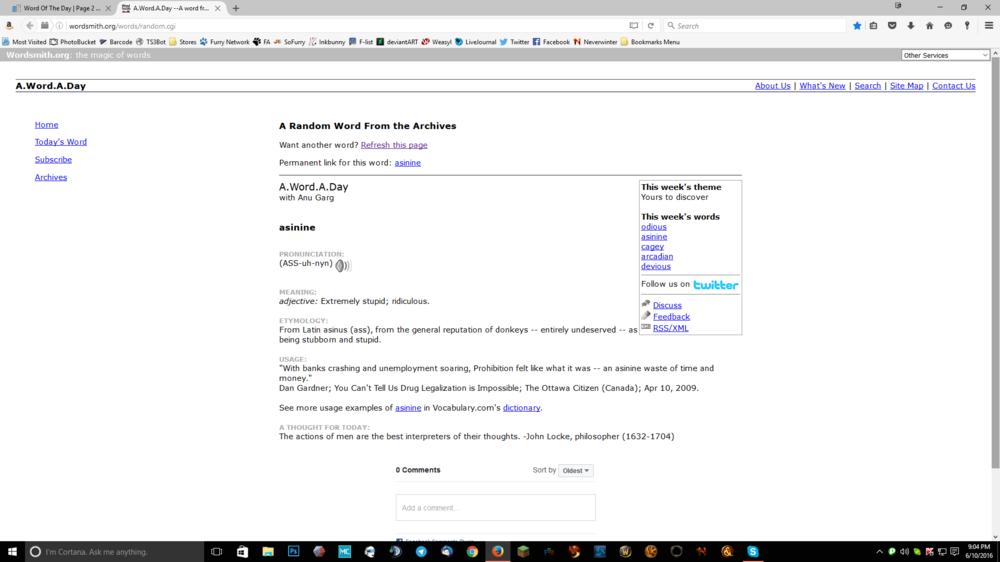Open the Sort by Oldest dropdown

tap(575, 471)
